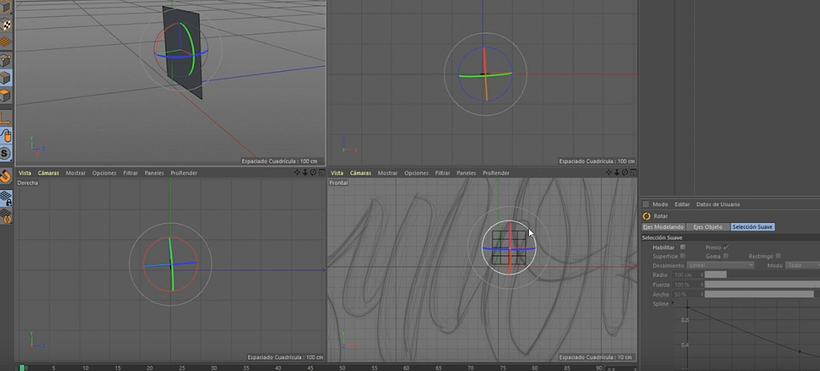Switch to Points mode in left toolbar
Viewport: 820px width, 371px height.
(x=6, y=60)
